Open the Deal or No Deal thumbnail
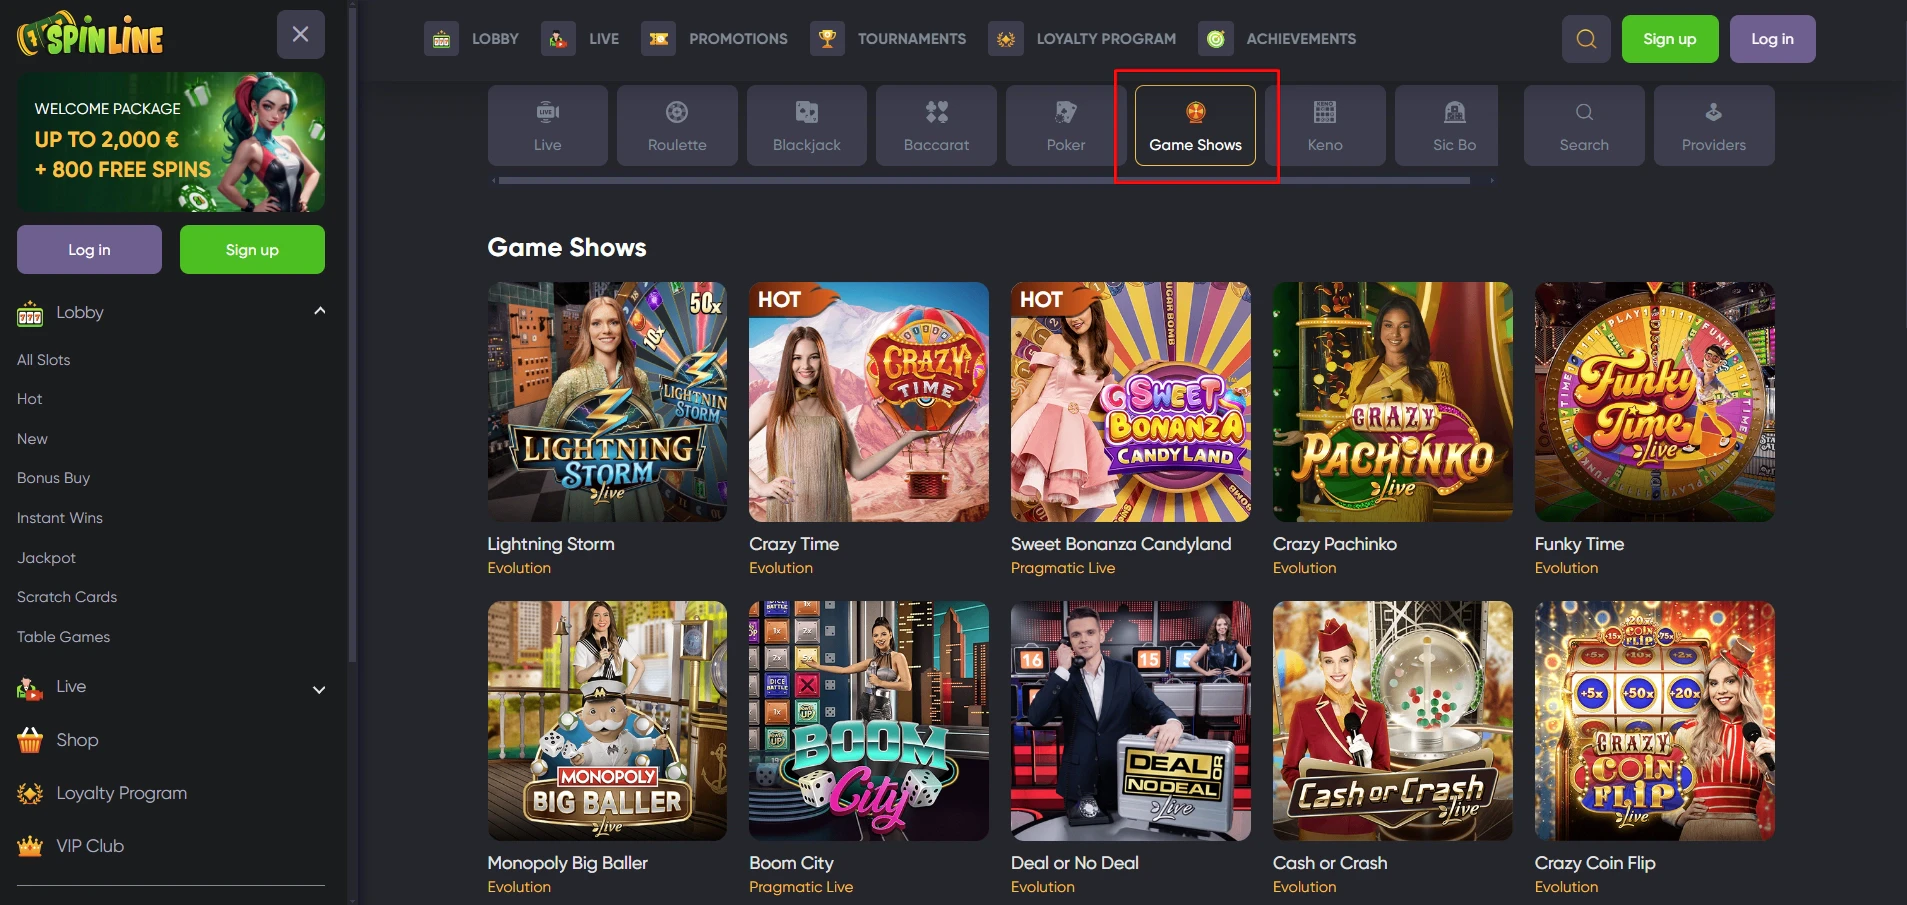The image size is (1907, 905). click(x=1131, y=721)
